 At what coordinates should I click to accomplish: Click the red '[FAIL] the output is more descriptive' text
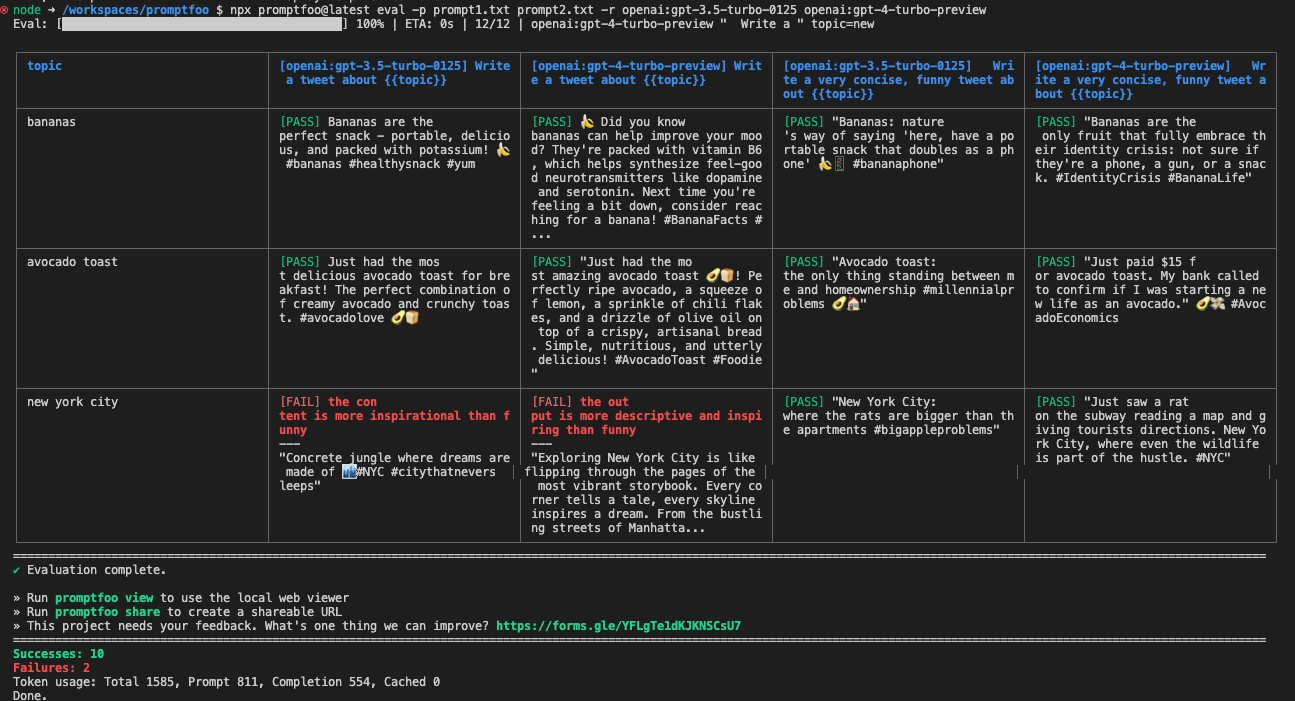[x=646, y=416]
